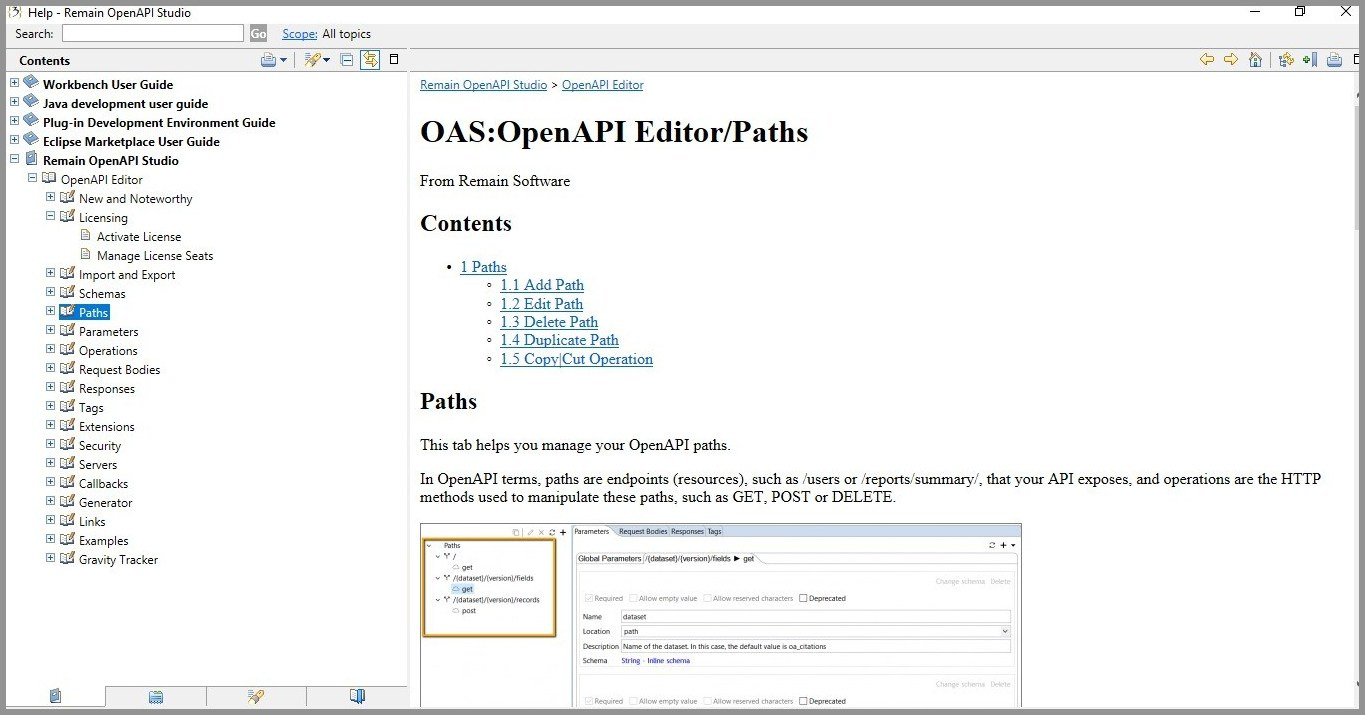Screen dimensions: 1365x715
Task: Go back using the yellow left arrow
Action: pos(1207,60)
